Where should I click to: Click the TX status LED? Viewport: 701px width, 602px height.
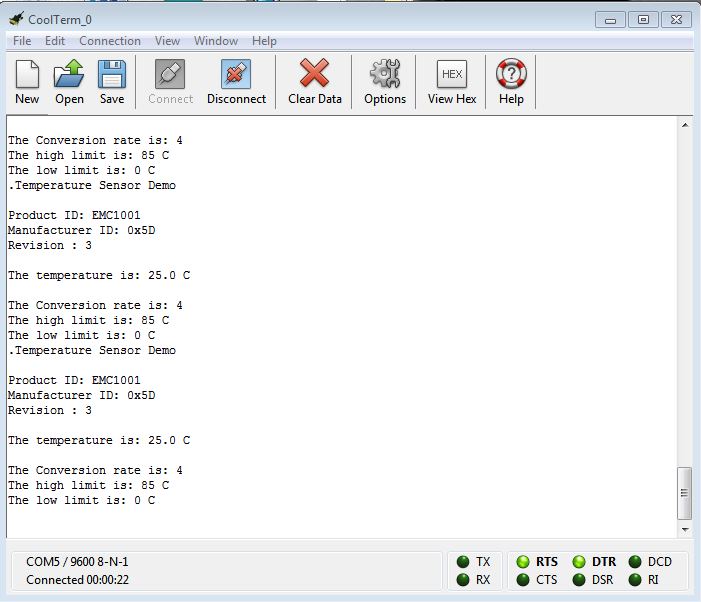click(x=462, y=562)
